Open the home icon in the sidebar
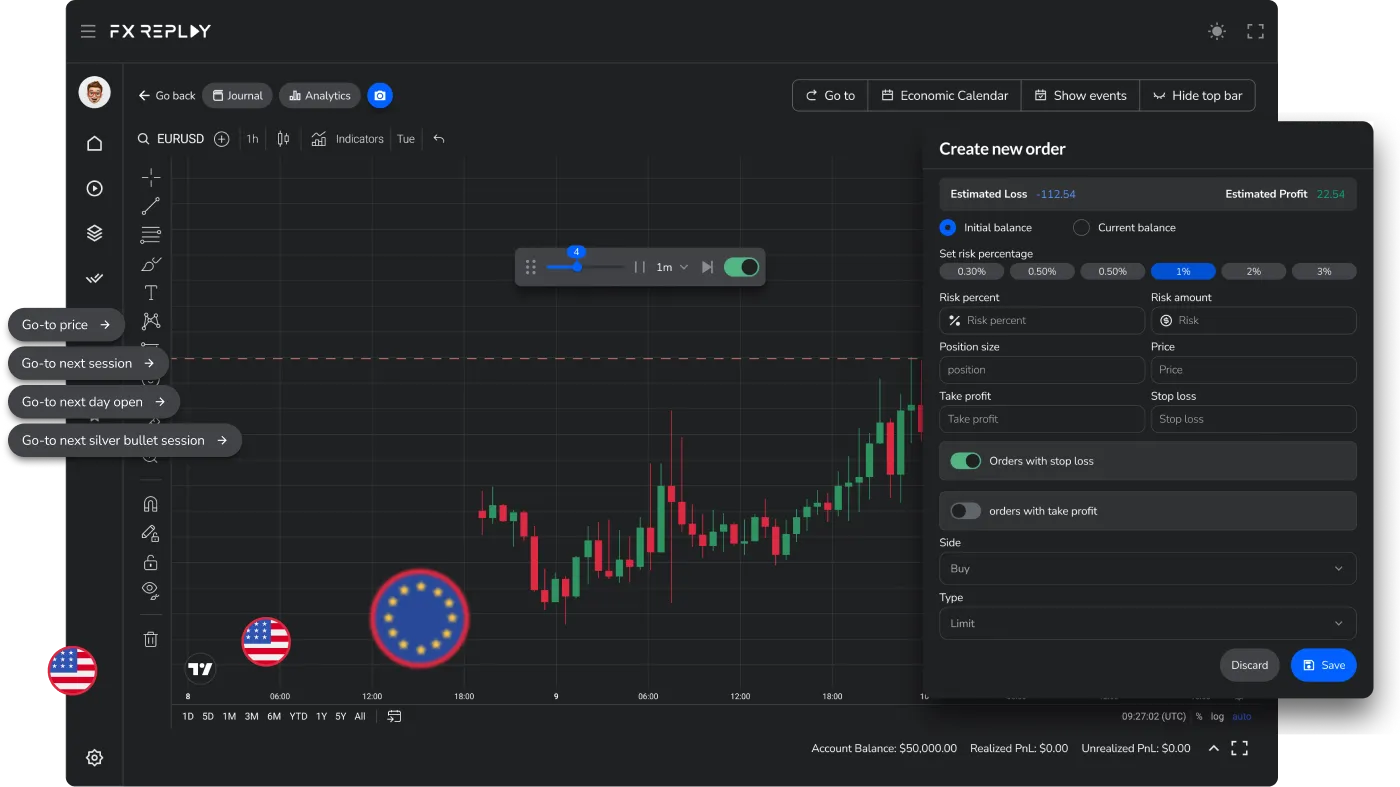The width and height of the screenshot is (1400, 787). pos(94,143)
